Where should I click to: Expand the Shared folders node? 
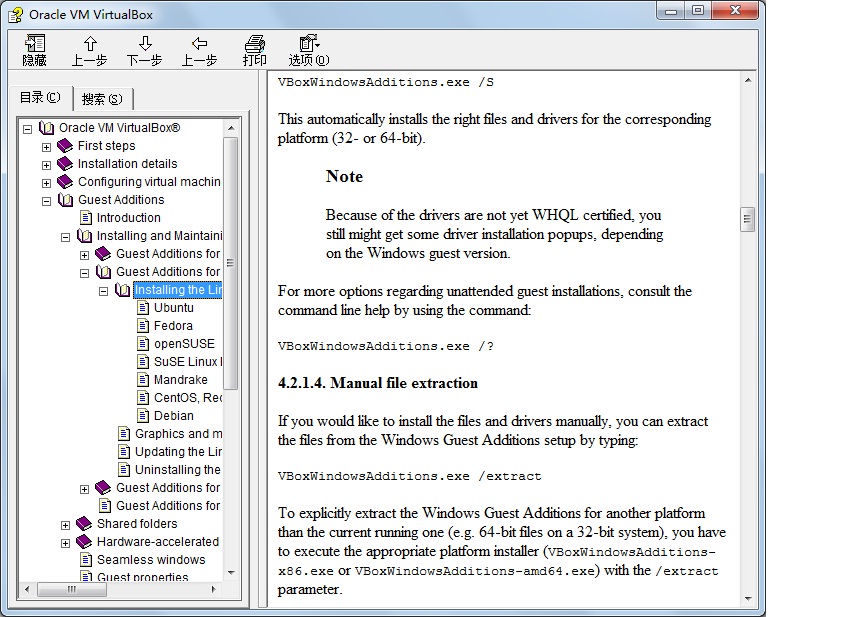point(66,525)
